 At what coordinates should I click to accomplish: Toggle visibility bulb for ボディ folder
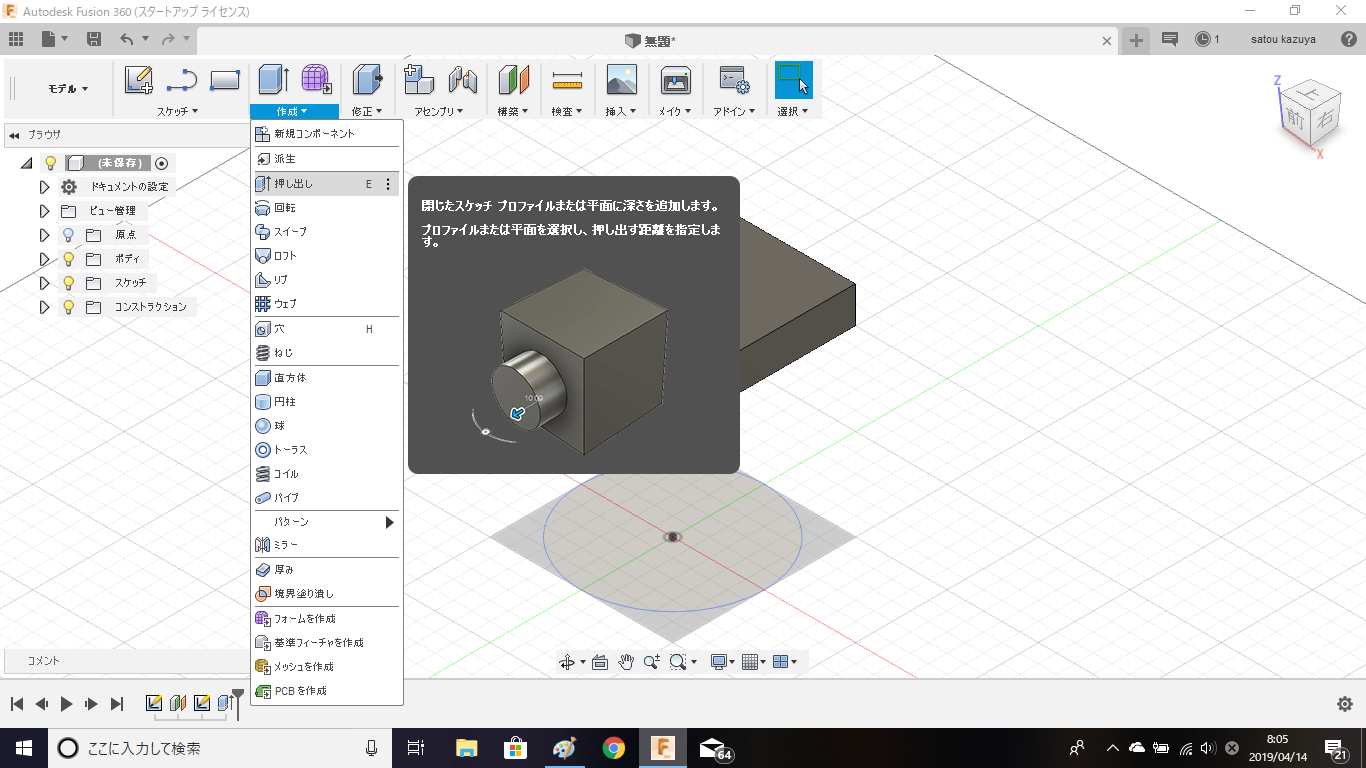click(x=69, y=259)
